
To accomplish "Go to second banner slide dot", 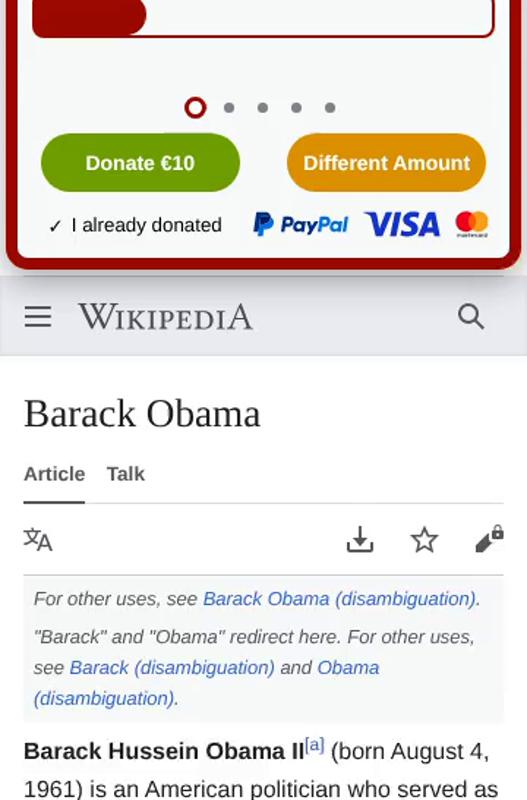I will tap(229, 108).
